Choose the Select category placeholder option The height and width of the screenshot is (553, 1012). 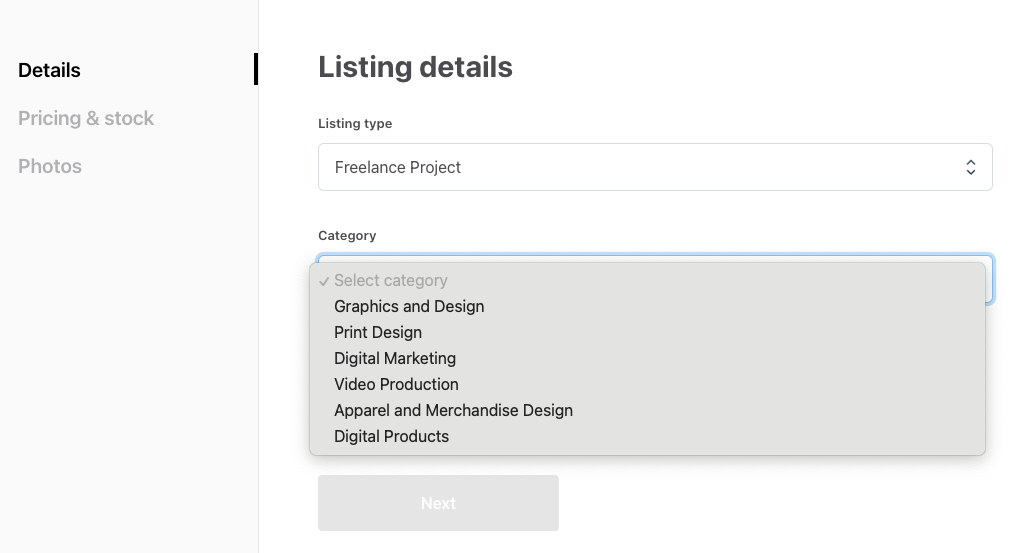click(x=391, y=281)
